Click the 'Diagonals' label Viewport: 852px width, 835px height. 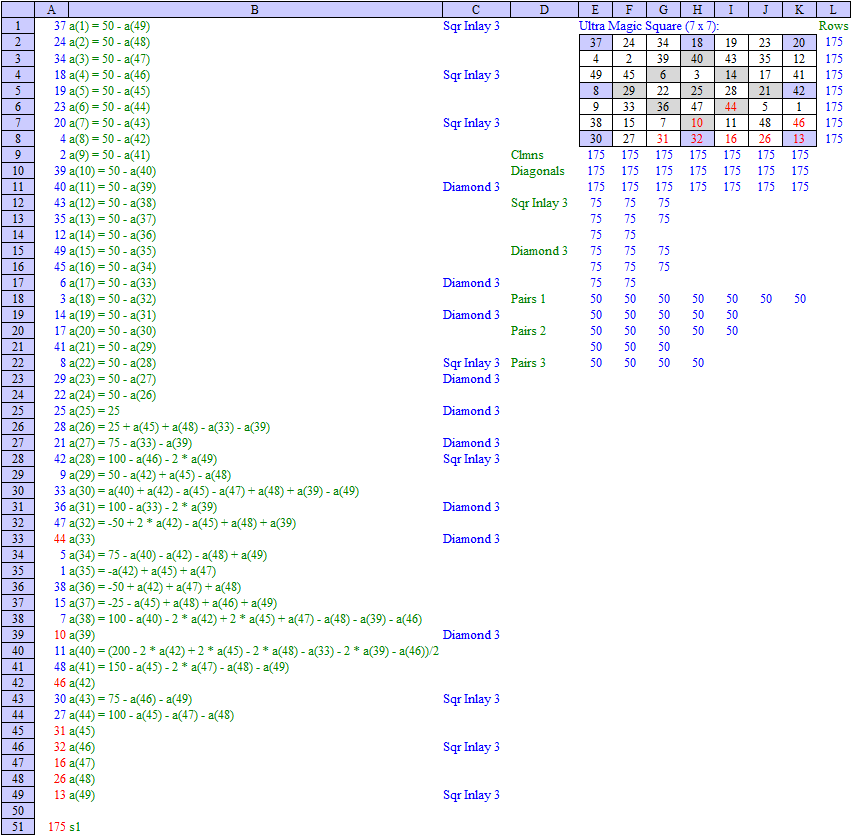(537, 171)
